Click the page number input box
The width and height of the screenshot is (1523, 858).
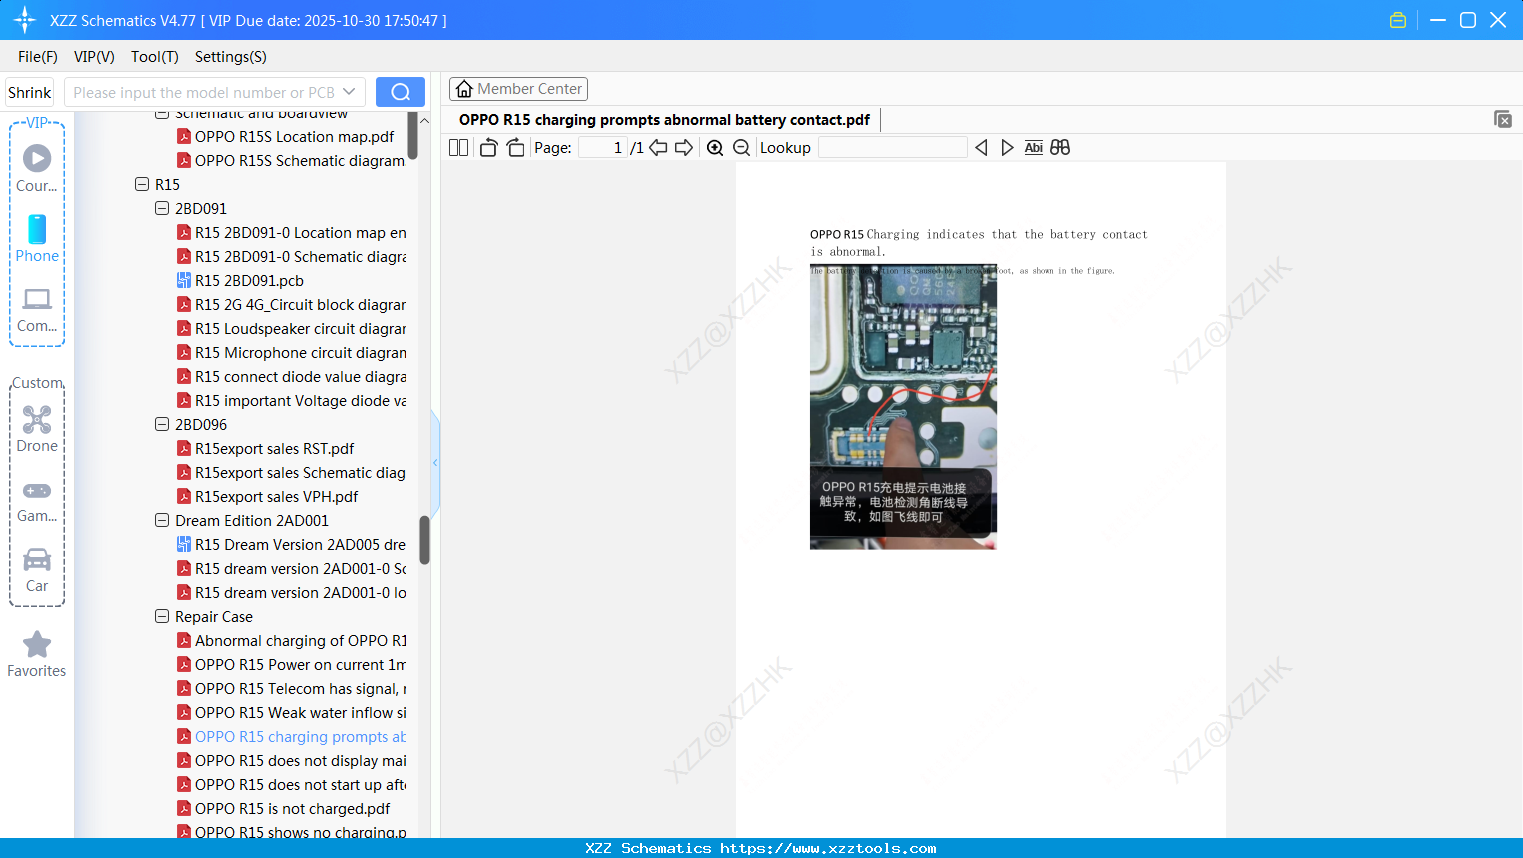tap(603, 148)
